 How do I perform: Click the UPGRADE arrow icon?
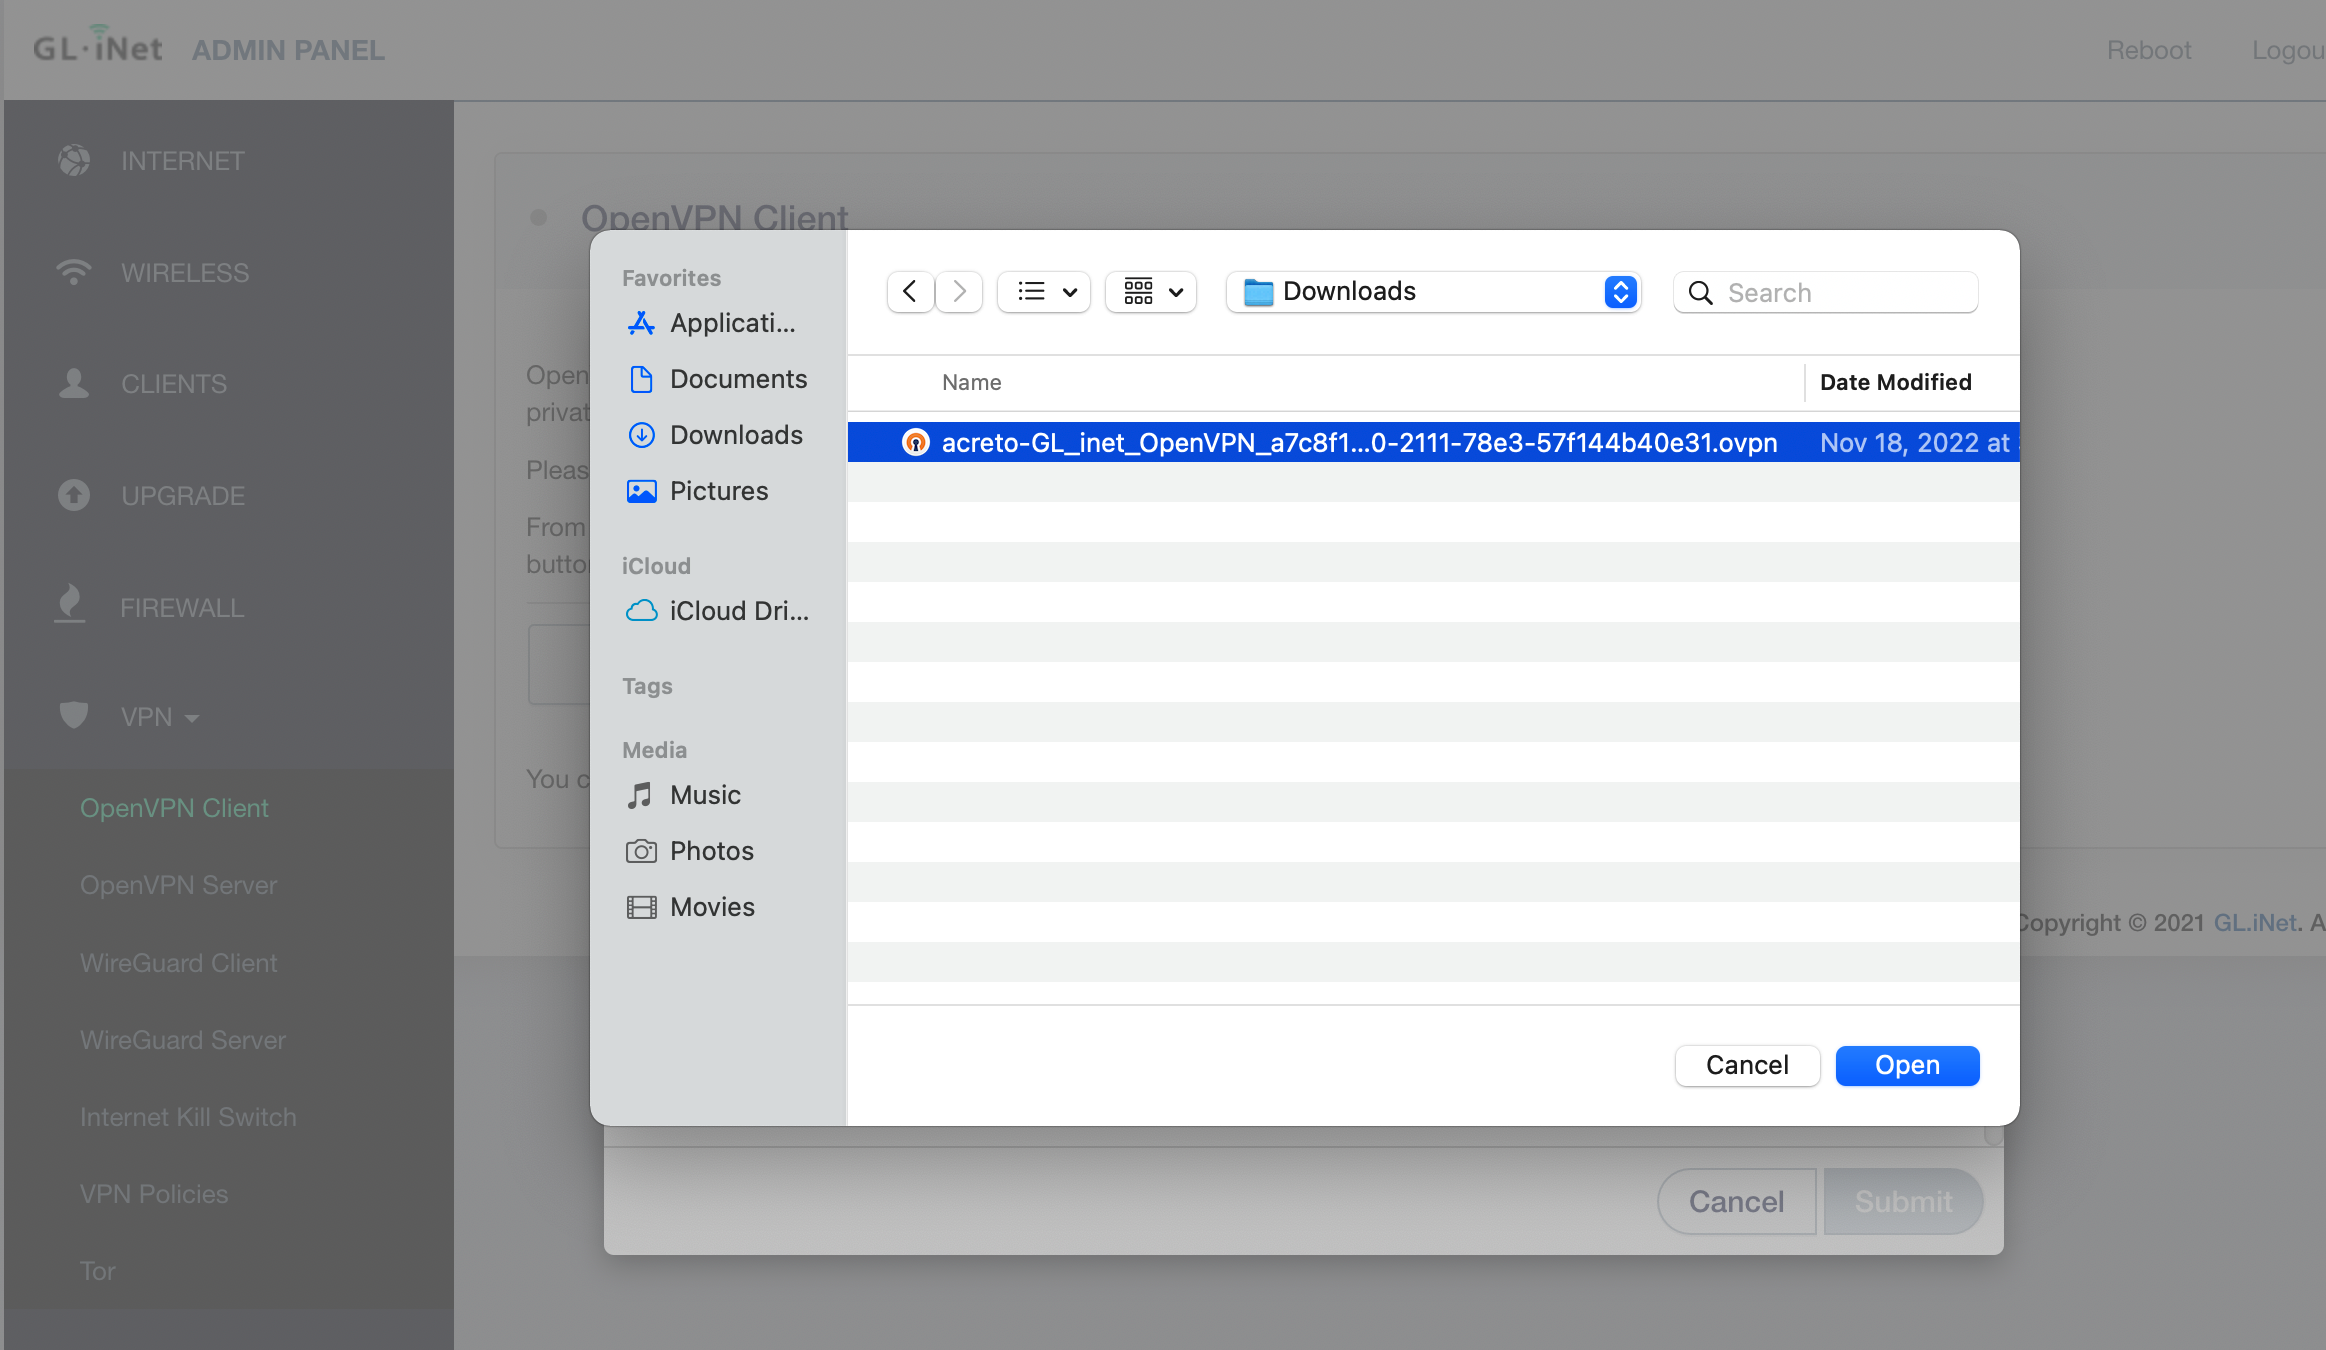pos(74,495)
